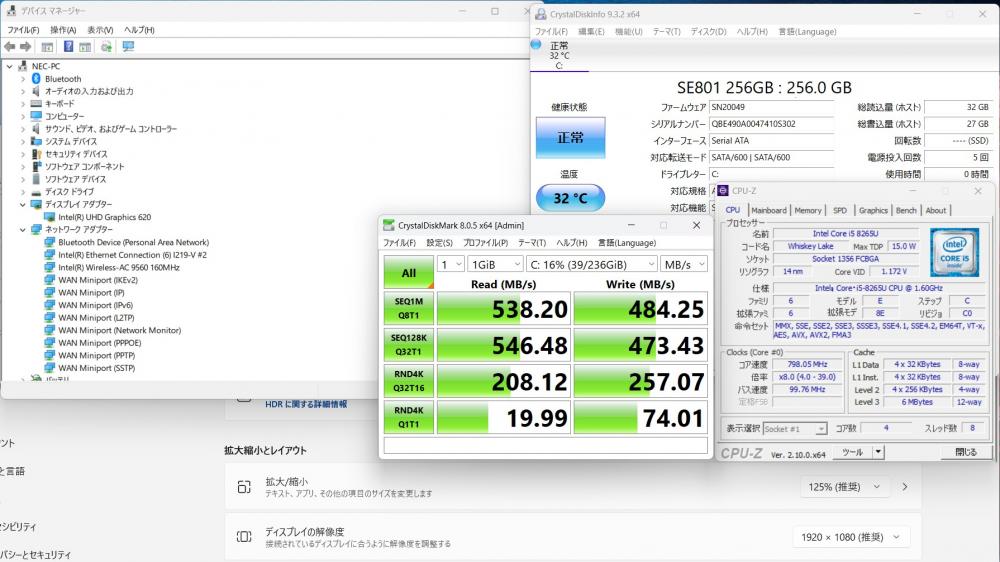
Task: Run the RND4K Q32T16 benchmark
Action: 409,381
